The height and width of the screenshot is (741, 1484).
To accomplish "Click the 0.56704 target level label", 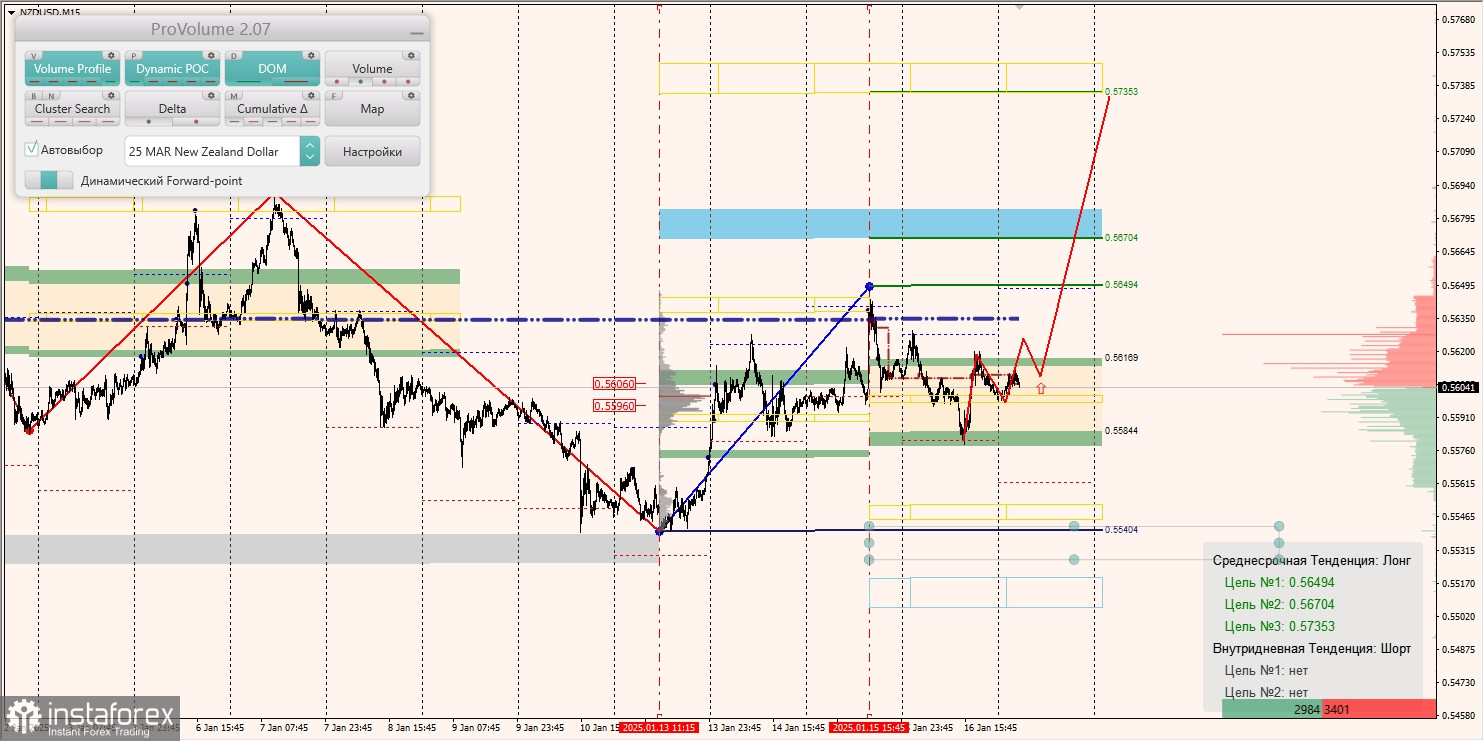I will tap(1121, 238).
